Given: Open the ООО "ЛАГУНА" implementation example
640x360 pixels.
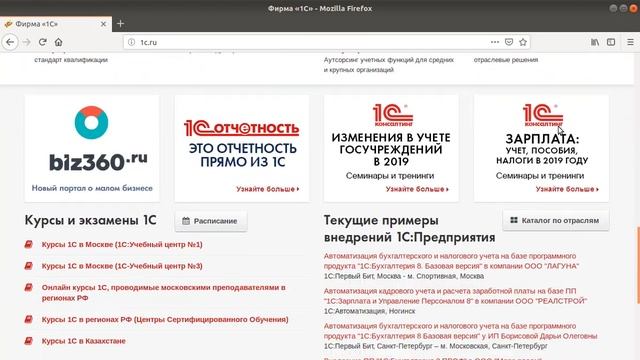Looking at the screenshot, I should [451, 261].
